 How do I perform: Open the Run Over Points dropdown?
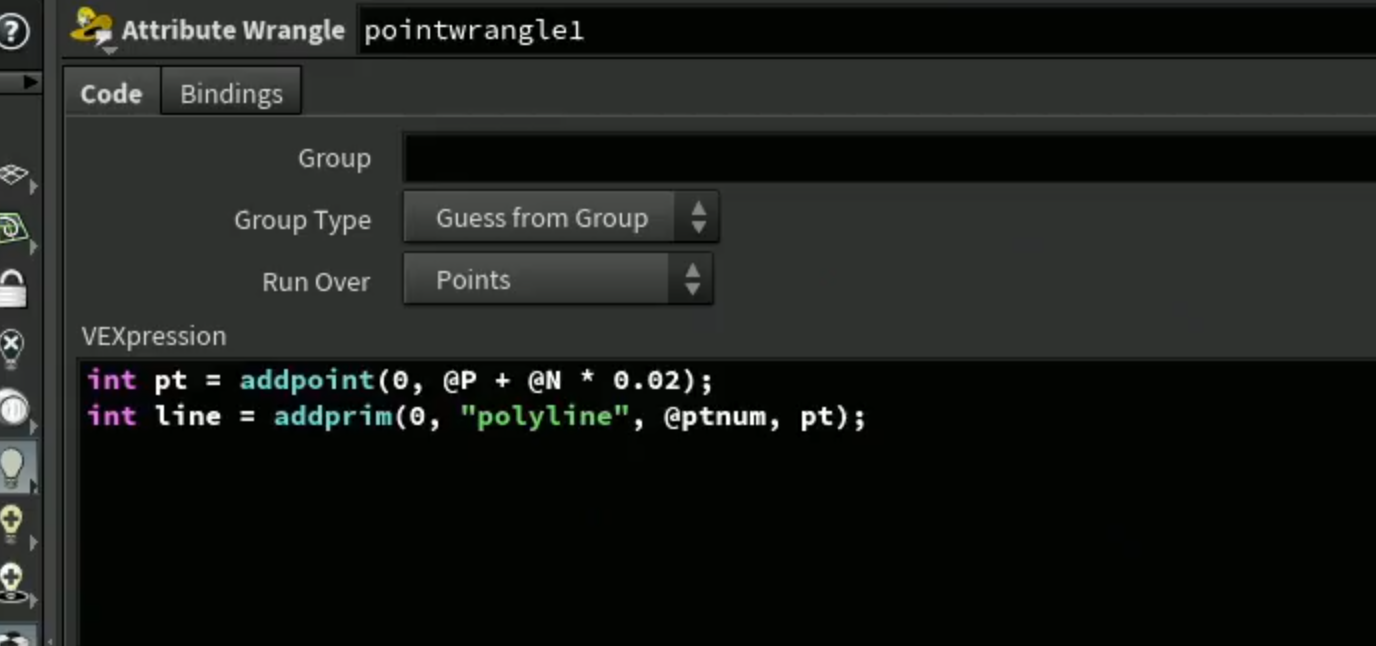tap(558, 280)
